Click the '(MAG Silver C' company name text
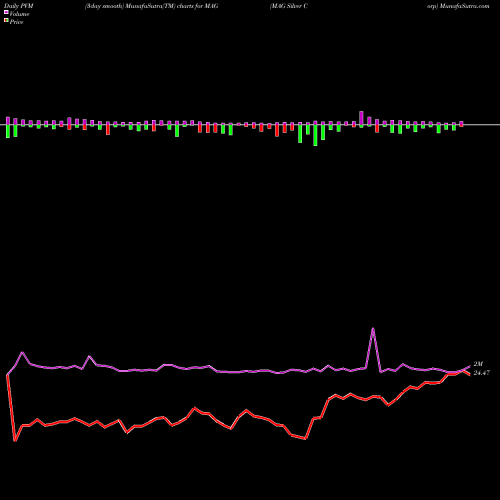This screenshot has height=500, width=500. tap(289, 6)
